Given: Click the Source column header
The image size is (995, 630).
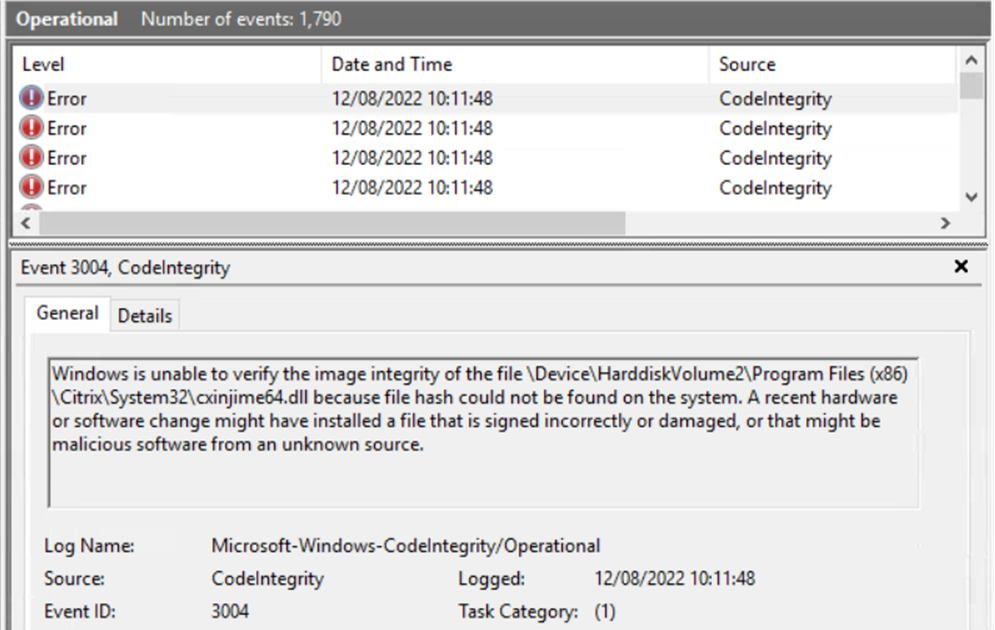Looking at the screenshot, I should (x=747, y=65).
